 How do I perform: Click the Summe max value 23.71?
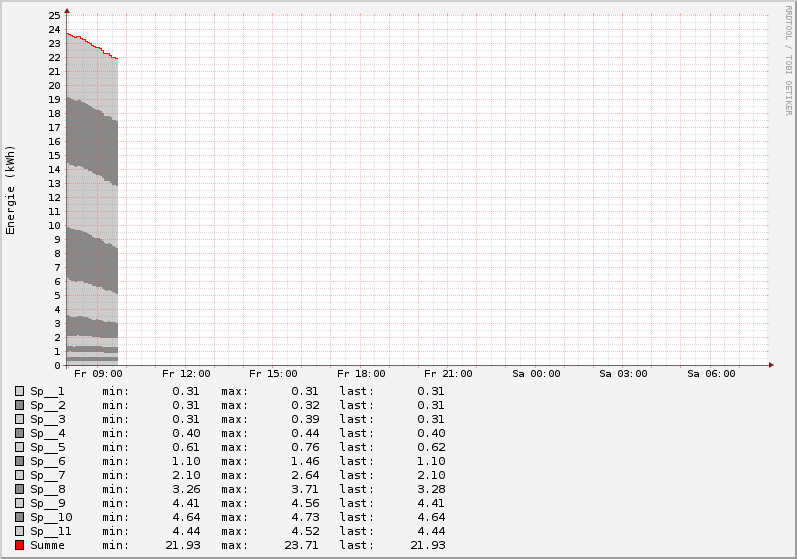coord(305,545)
